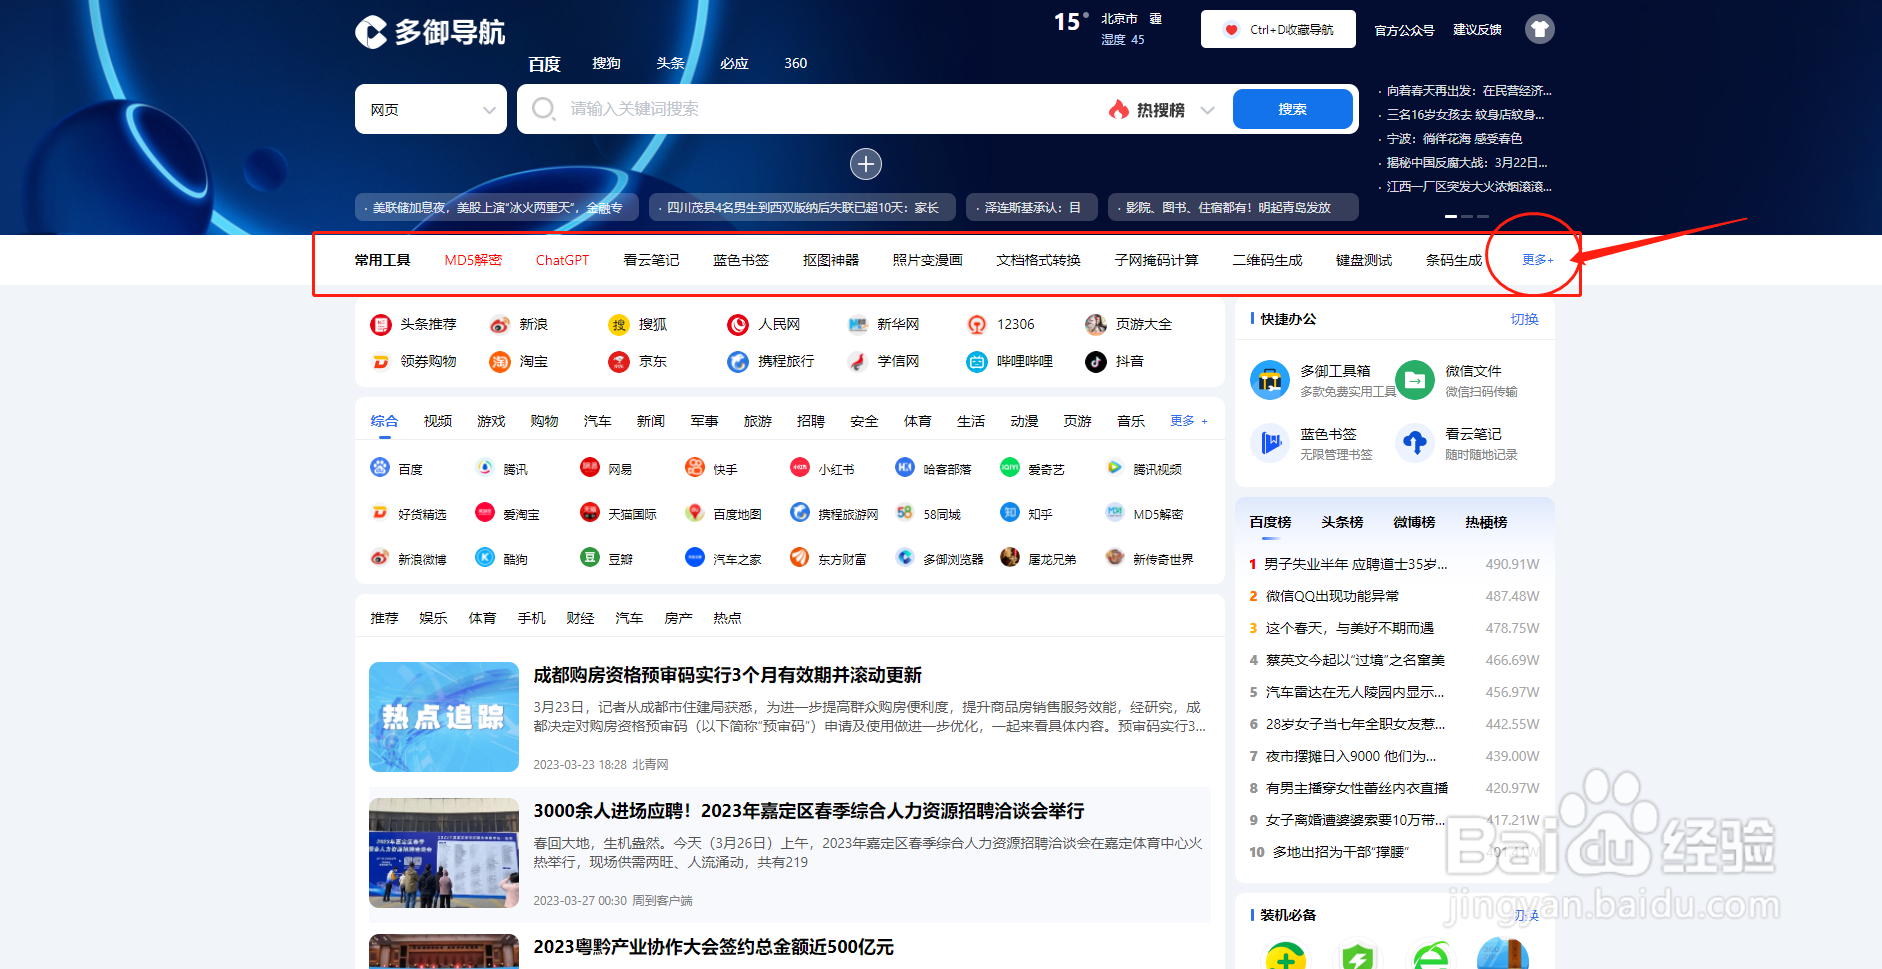Open 人民网 icon link
The height and width of the screenshot is (969, 1882).
tap(738, 325)
